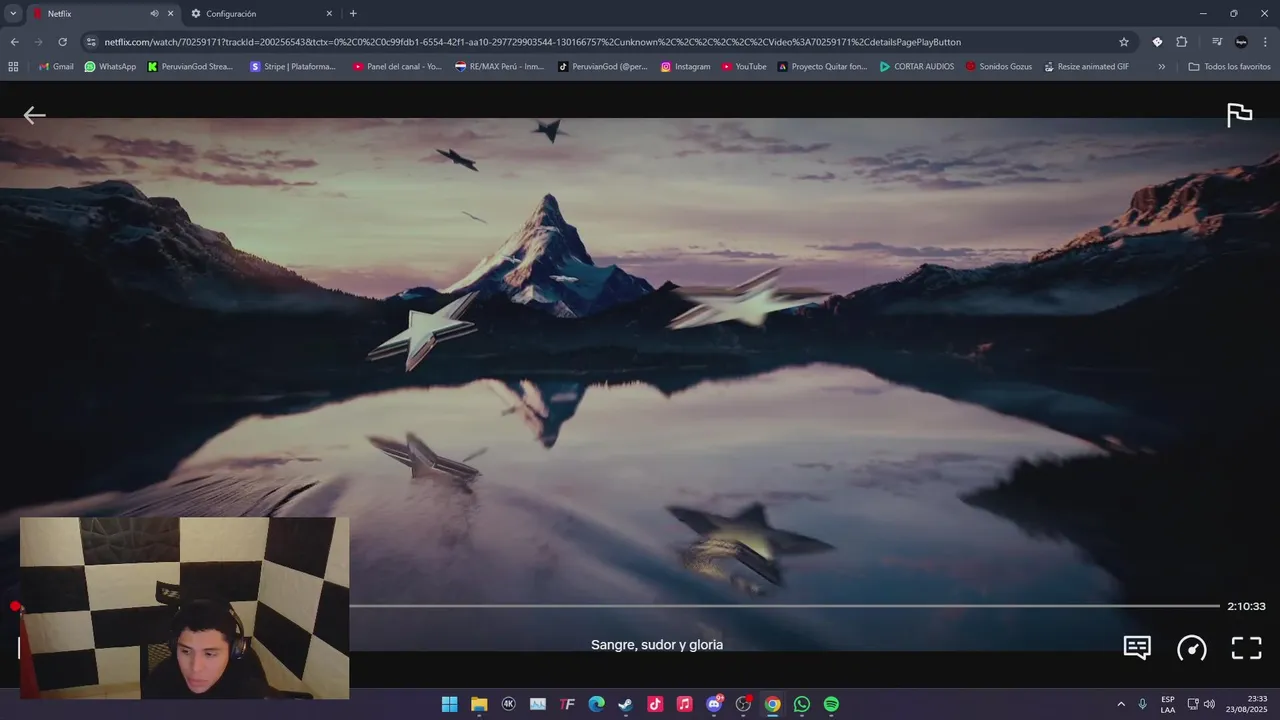Open Chrome profile avatar menu
This screenshot has width=1280, height=720.
coord(1241,42)
